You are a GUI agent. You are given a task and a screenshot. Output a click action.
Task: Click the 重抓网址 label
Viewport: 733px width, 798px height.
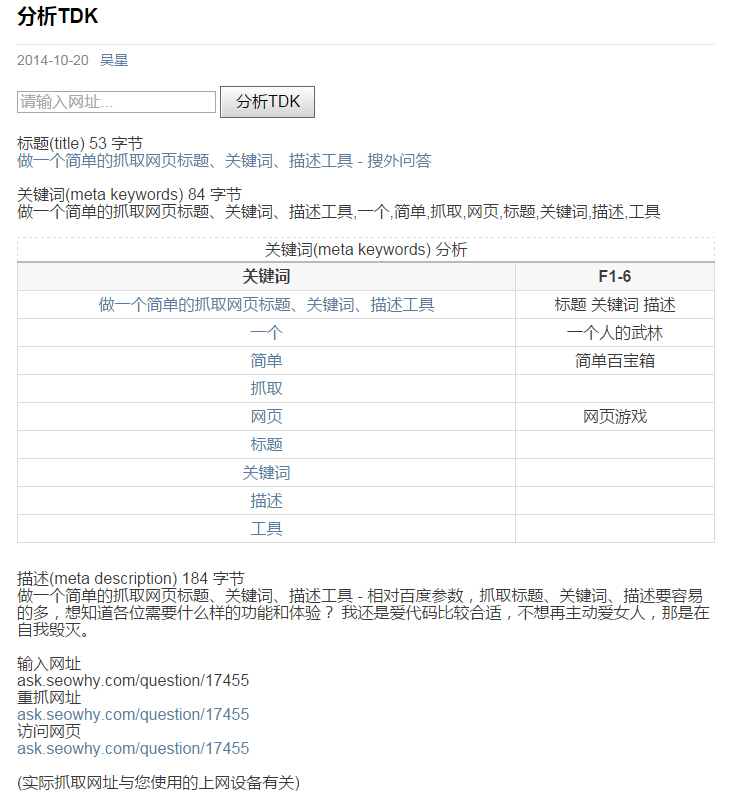point(49,698)
